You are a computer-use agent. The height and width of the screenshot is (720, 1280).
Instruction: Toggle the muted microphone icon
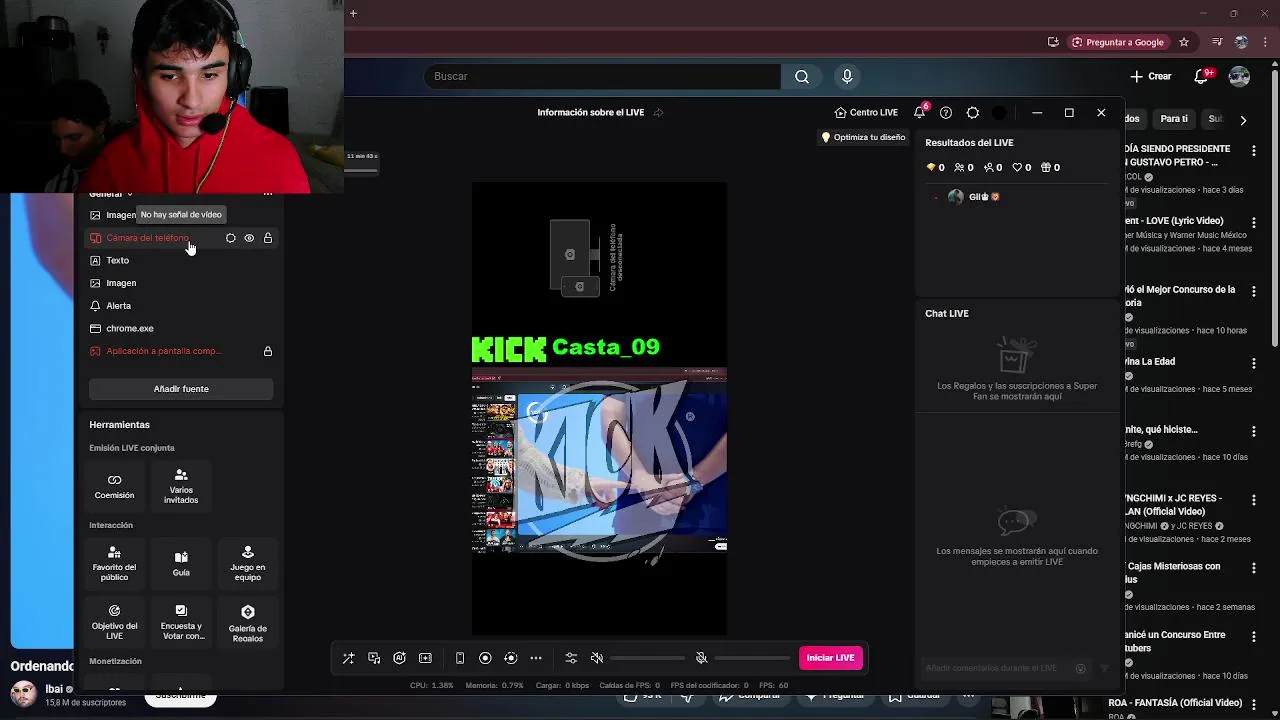(701, 658)
